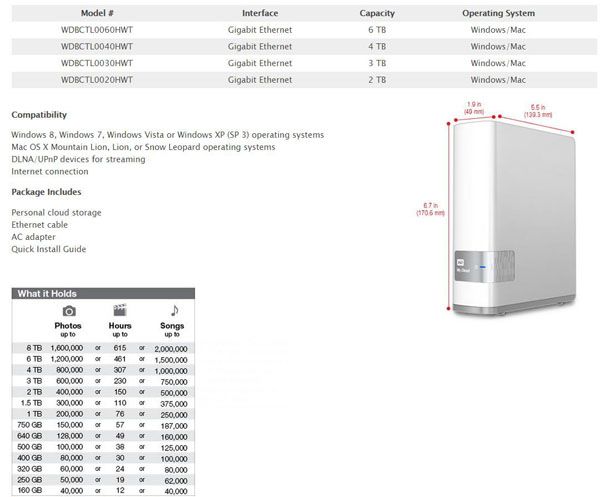
Task: Click Gigabit Ethernet in the WDBCTL0020HWT row
Action: click(x=260, y=80)
